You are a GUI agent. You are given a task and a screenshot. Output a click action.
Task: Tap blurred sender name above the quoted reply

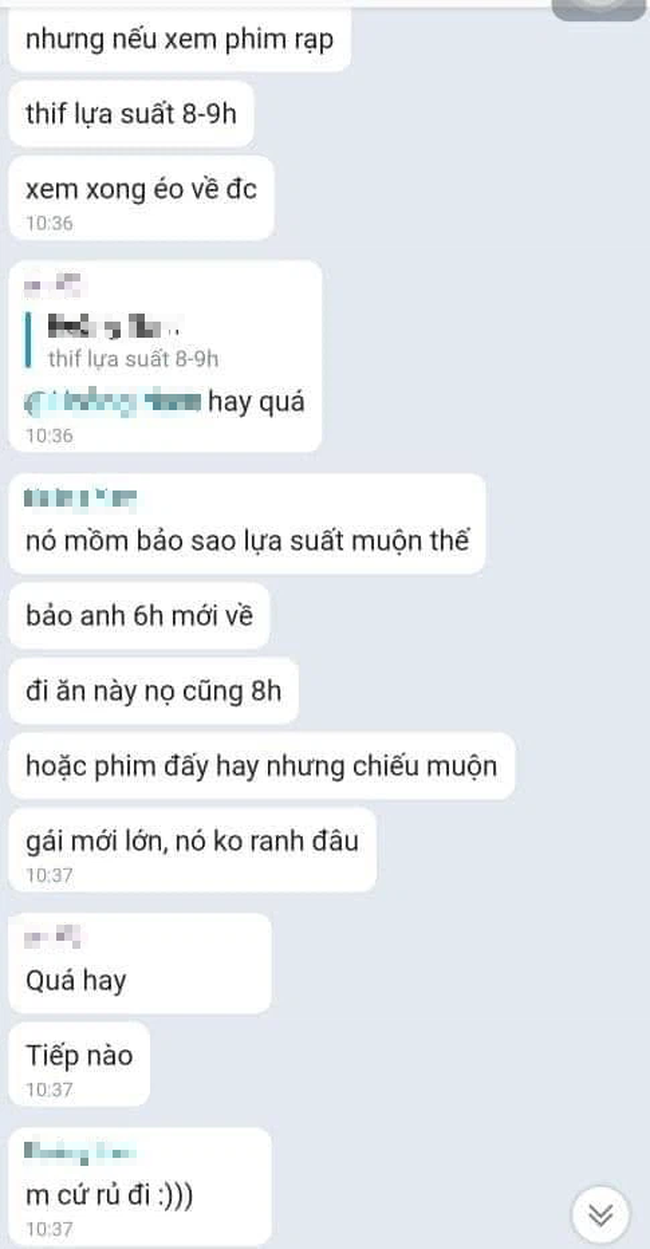pos(52,287)
